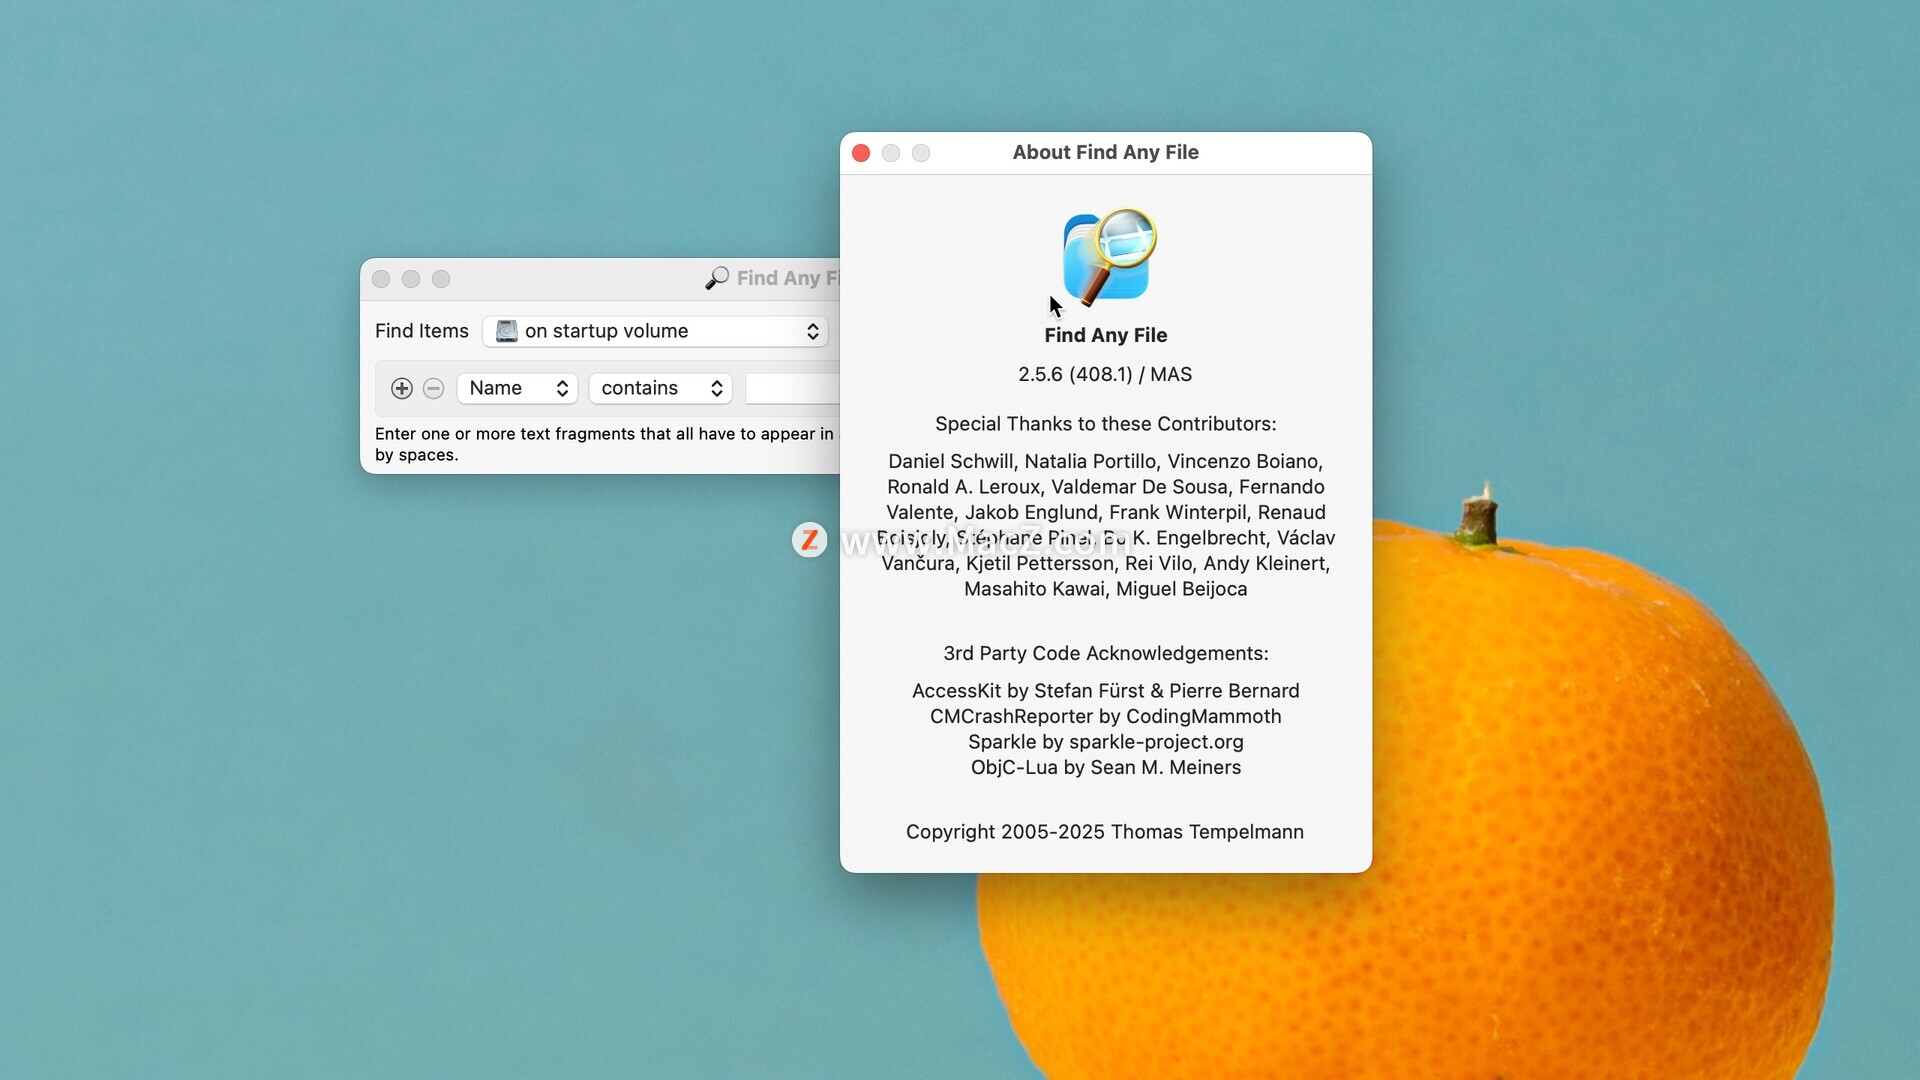Screen dimensions: 1920x1080
Task: Click 'AccessKit by Stefan Fürst & Pierre Bernard' line
Action: tap(1106, 691)
